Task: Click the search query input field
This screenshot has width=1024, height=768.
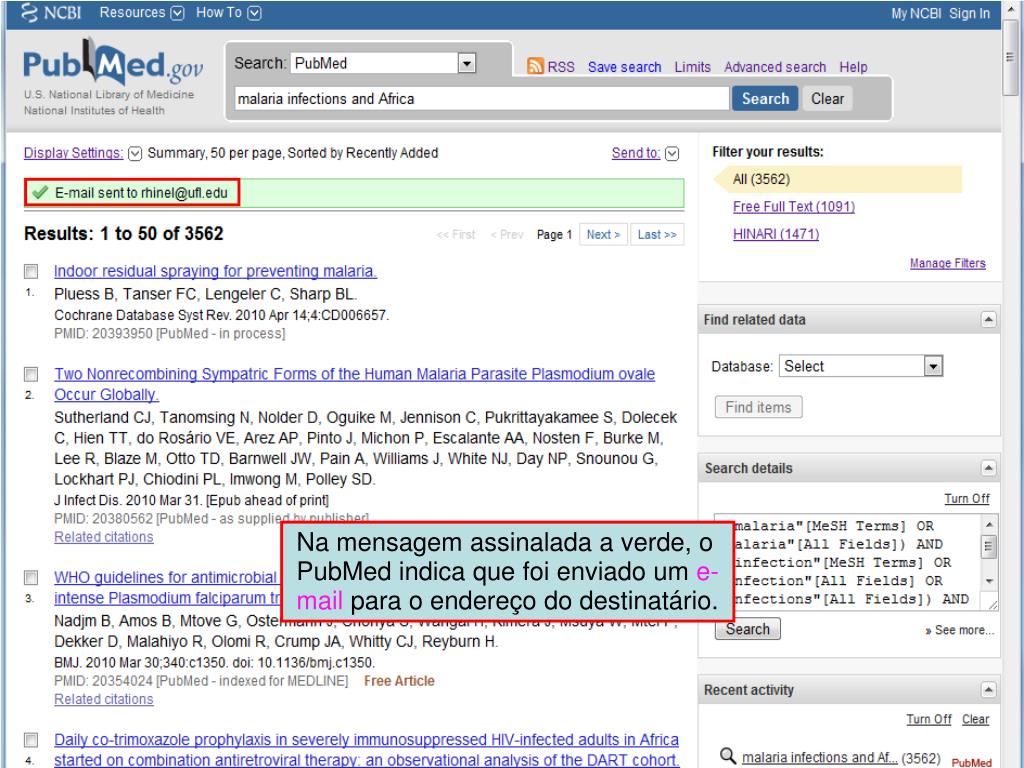Action: [482, 99]
